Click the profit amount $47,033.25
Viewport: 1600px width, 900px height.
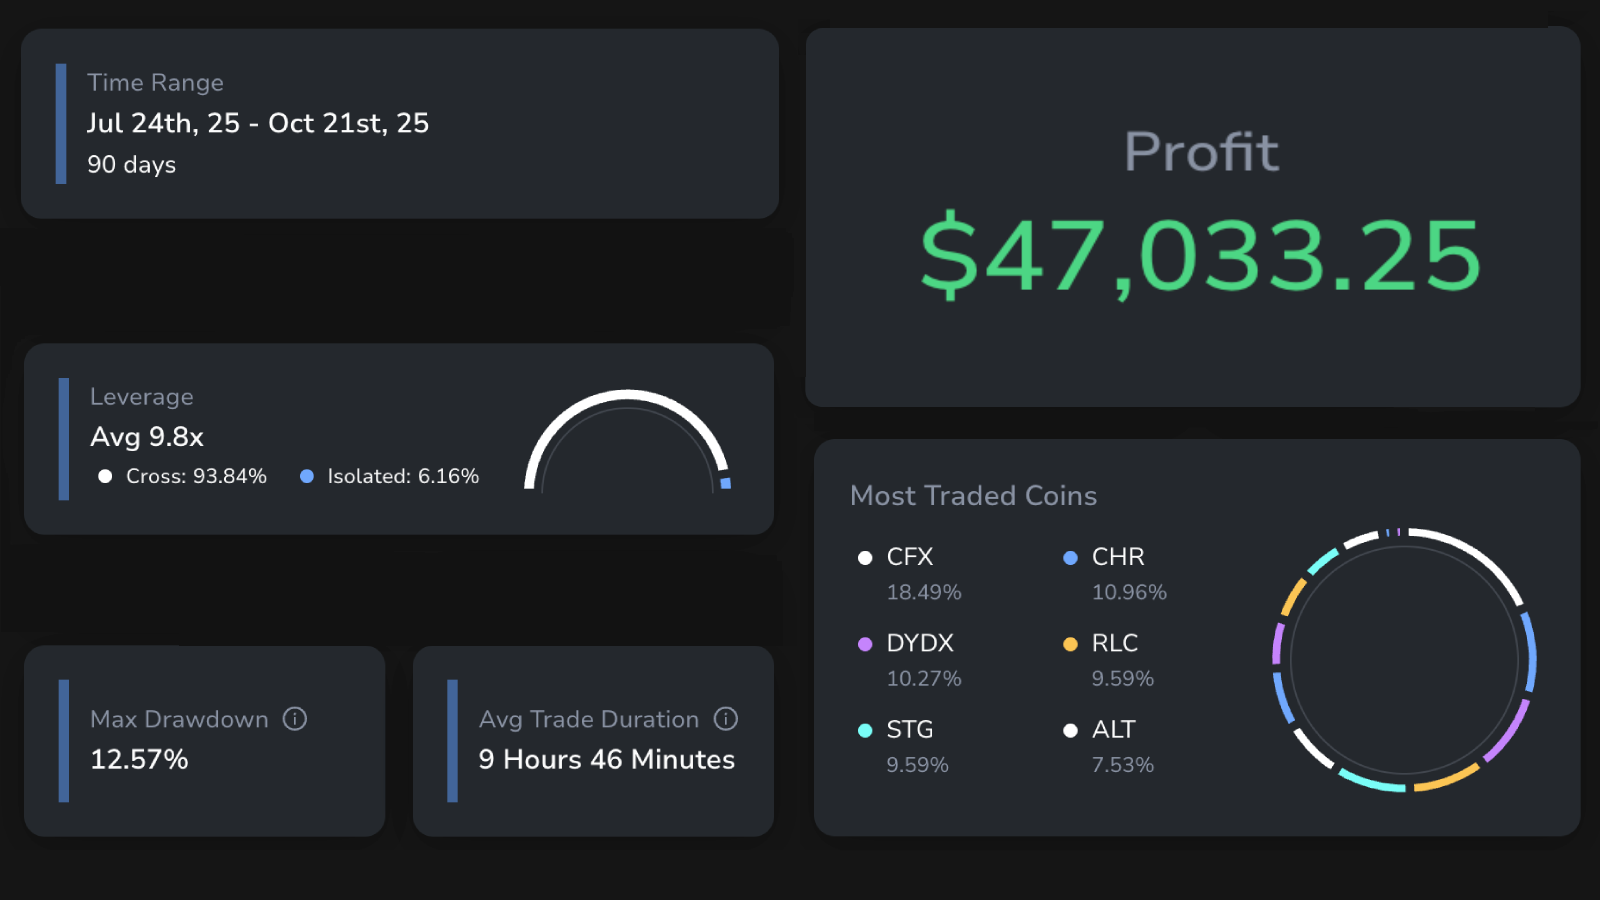(1200, 256)
